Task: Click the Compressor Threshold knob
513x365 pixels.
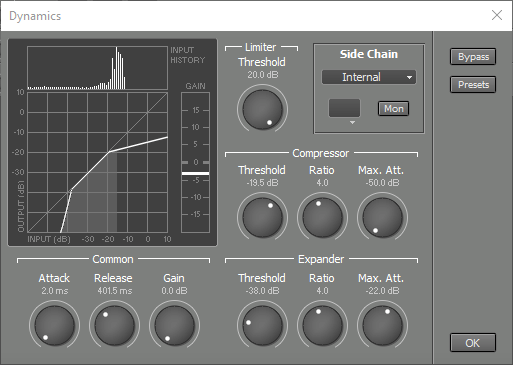Action: [262, 218]
